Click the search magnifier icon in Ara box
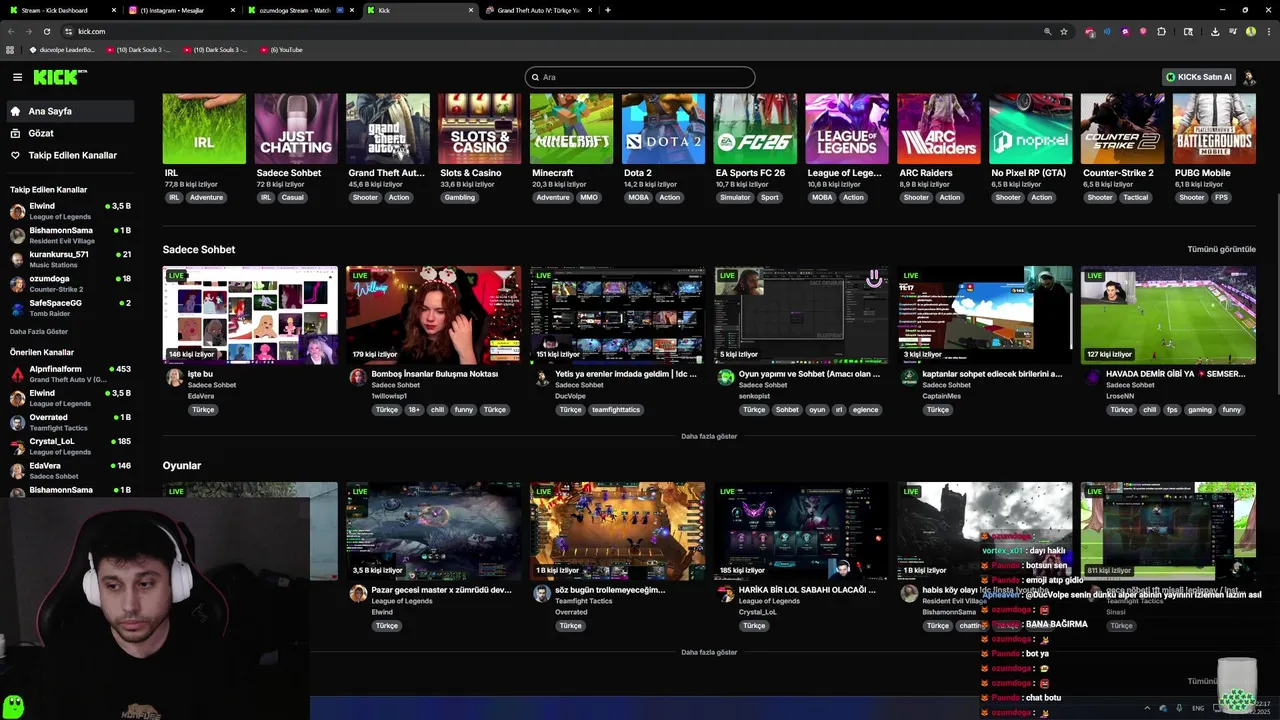The image size is (1280, 720). pos(536,77)
